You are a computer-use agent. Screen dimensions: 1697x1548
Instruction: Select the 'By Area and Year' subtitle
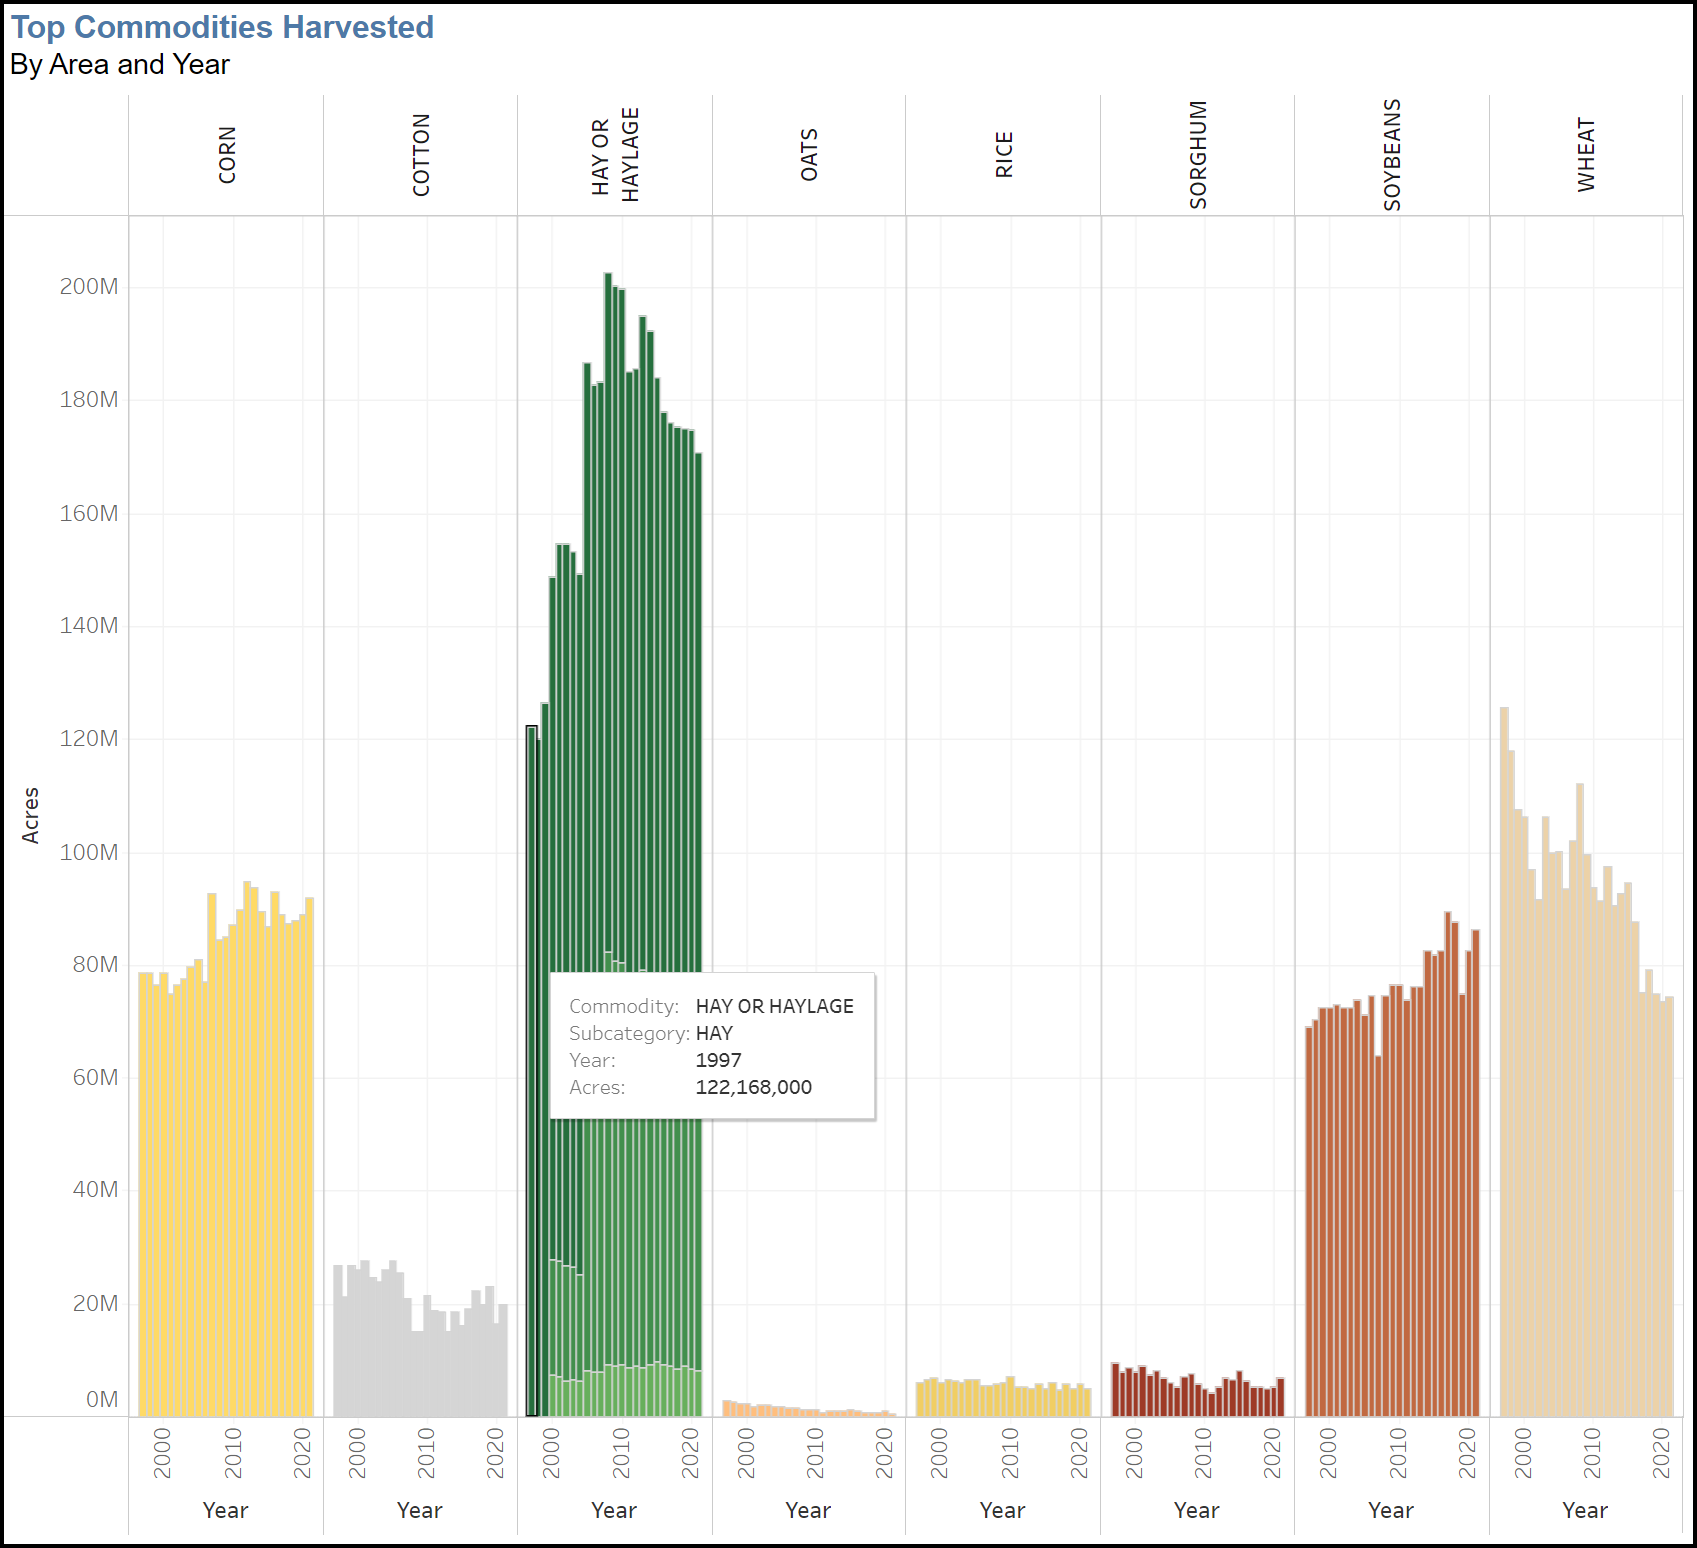pyautogui.click(x=120, y=64)
